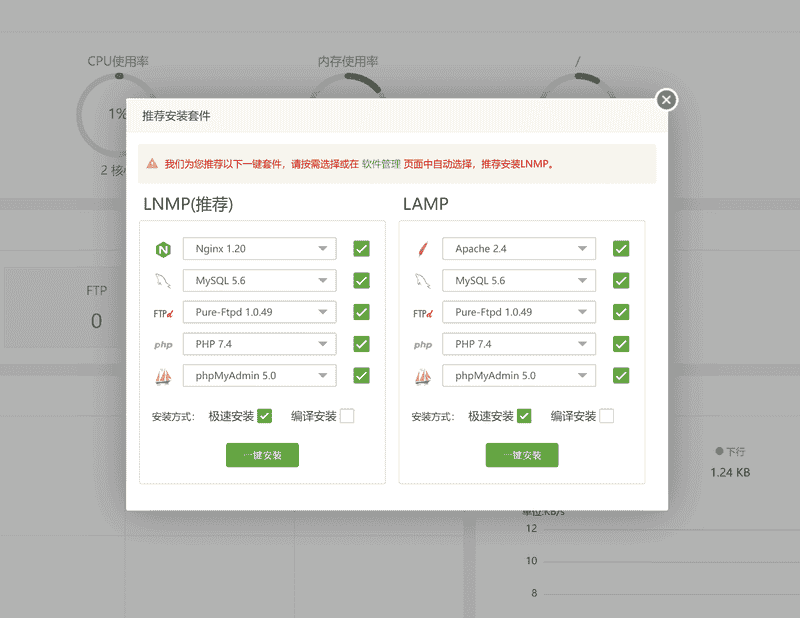Open the LAMP phpMyAdmin 5.0 dropdown
This screenshot has height=618, width=800.
click(x=519, y=376)
